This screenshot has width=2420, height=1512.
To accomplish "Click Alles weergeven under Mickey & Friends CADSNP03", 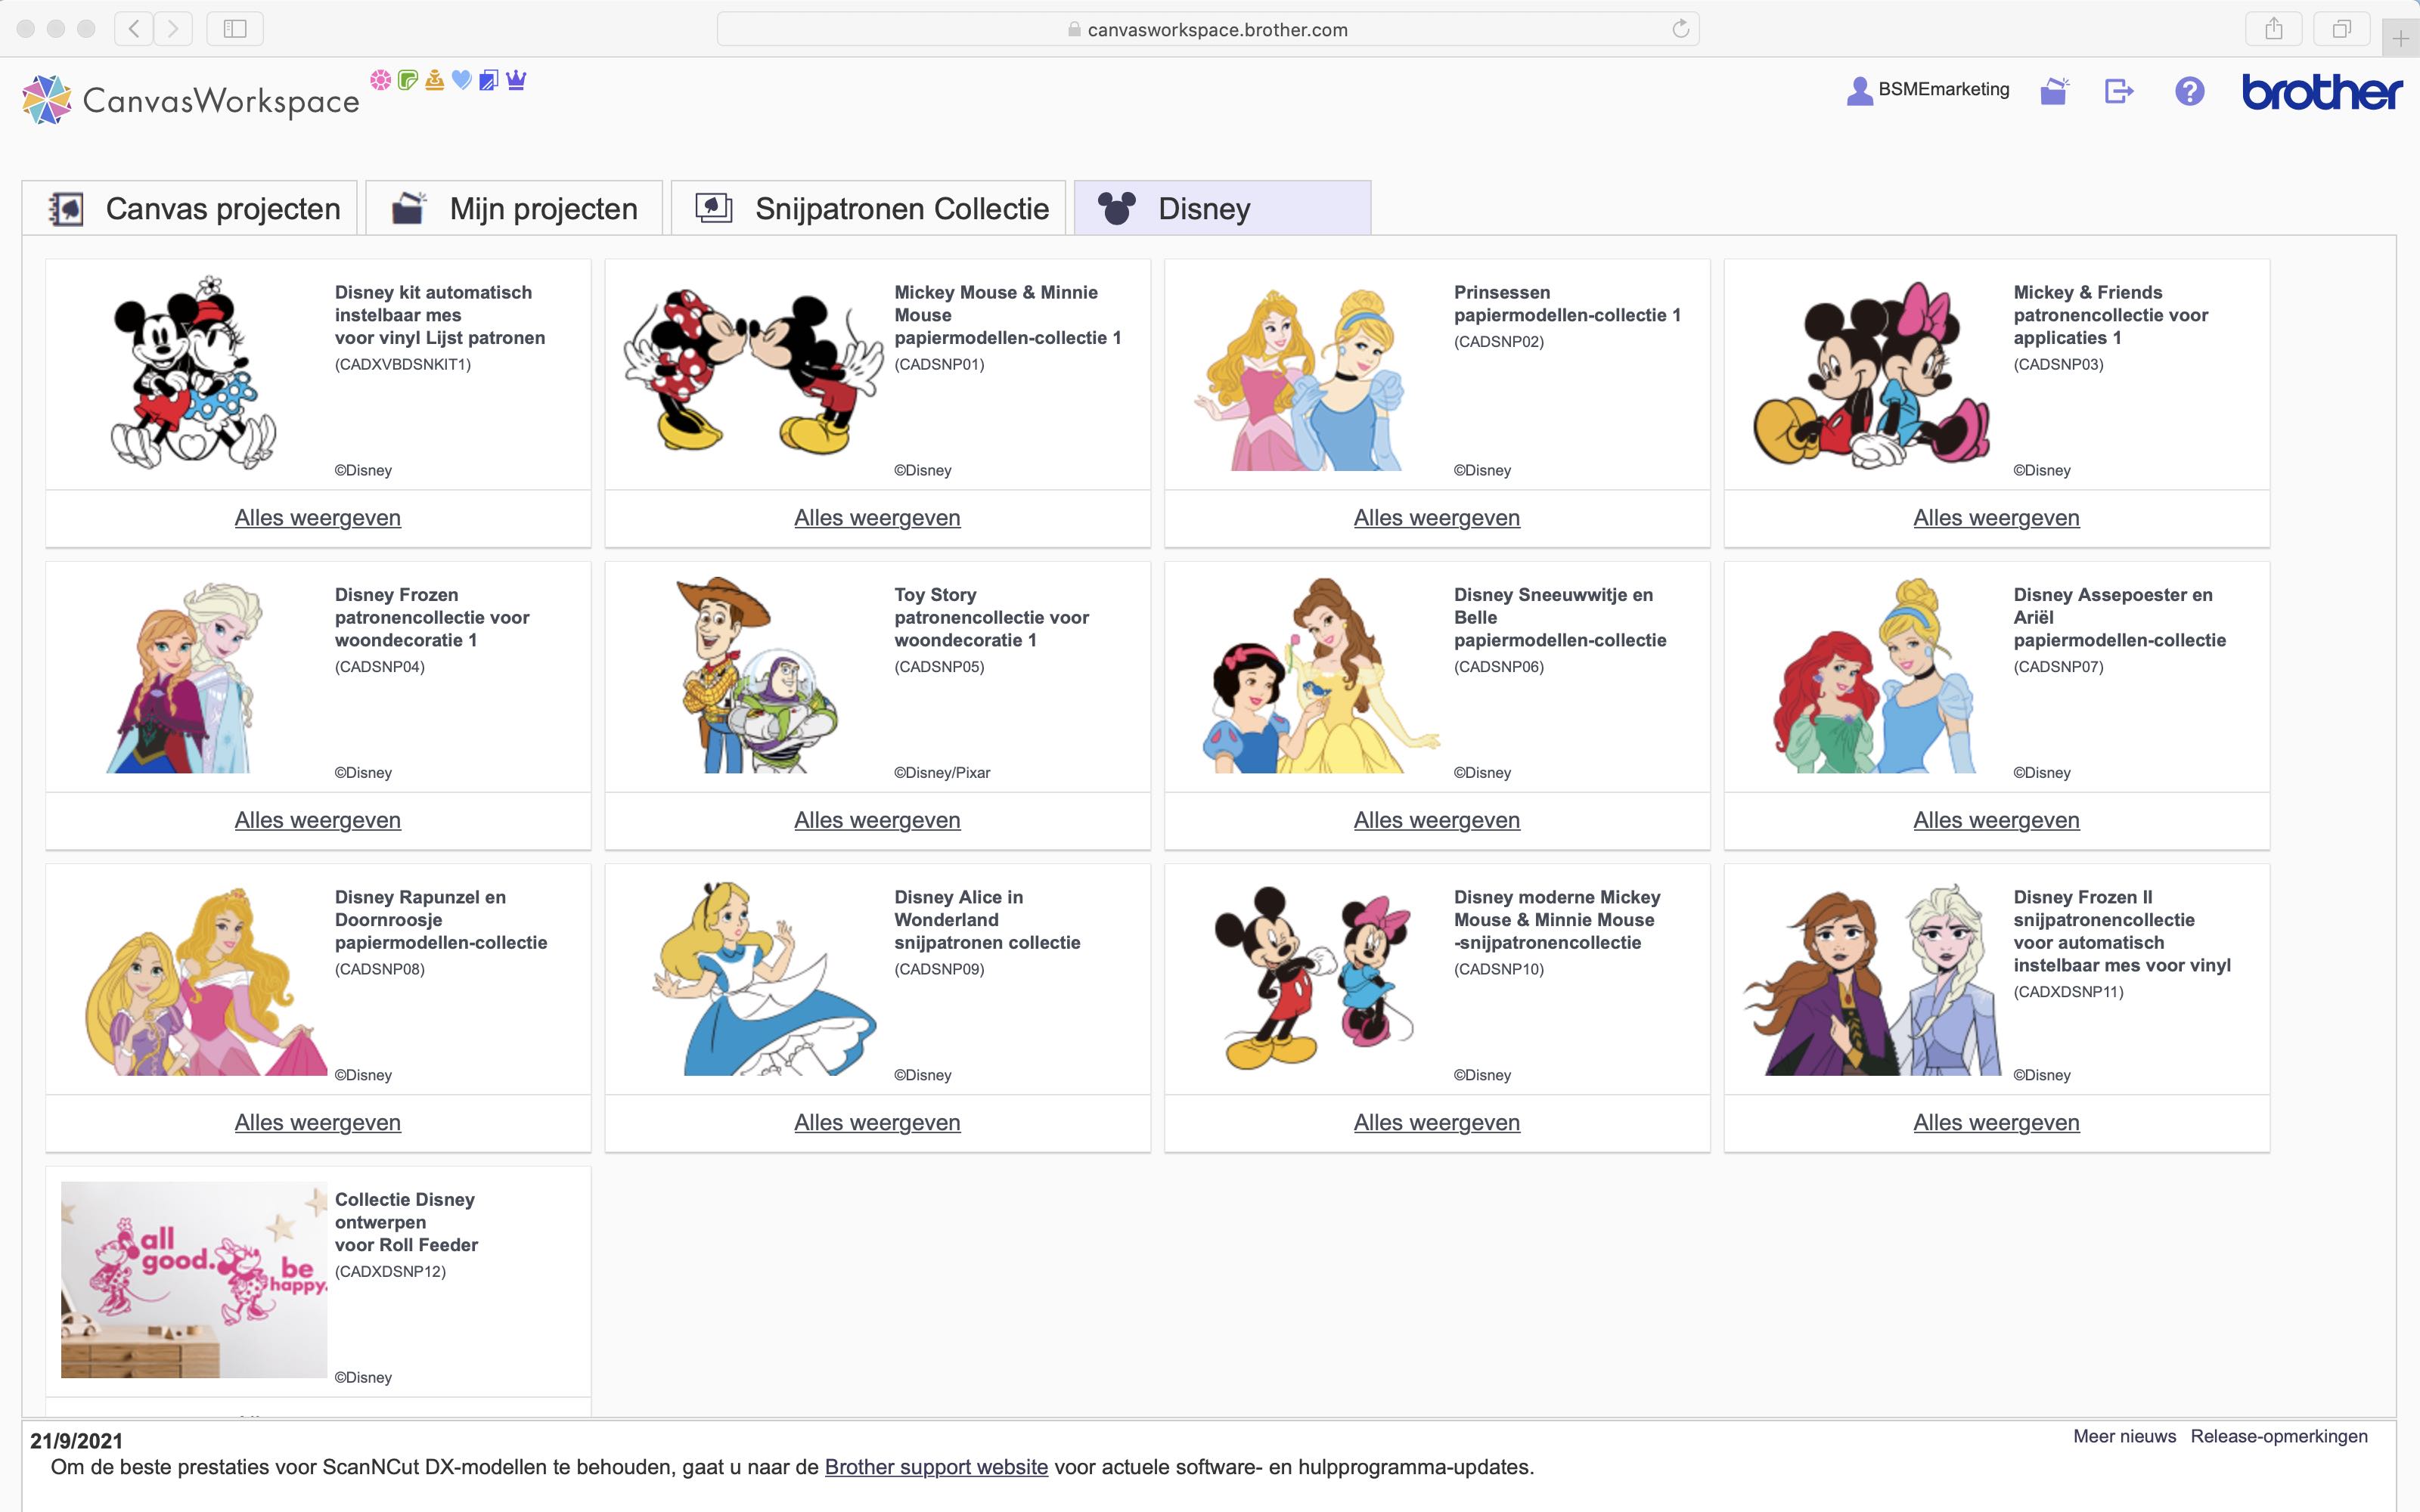I will click(1996, 518).
